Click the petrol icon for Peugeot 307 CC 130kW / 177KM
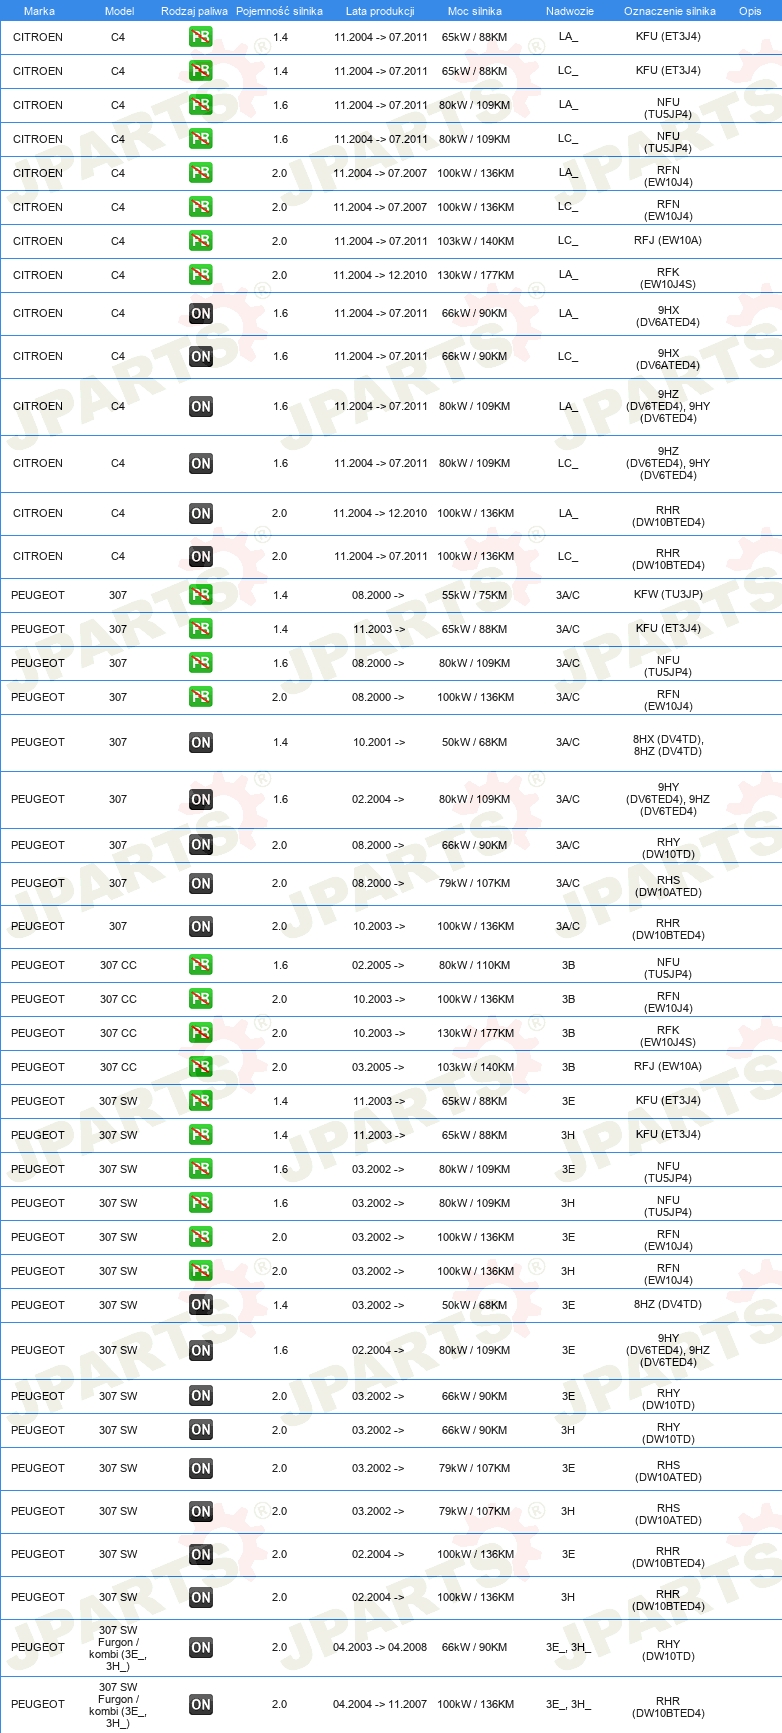 [201, 1033]
